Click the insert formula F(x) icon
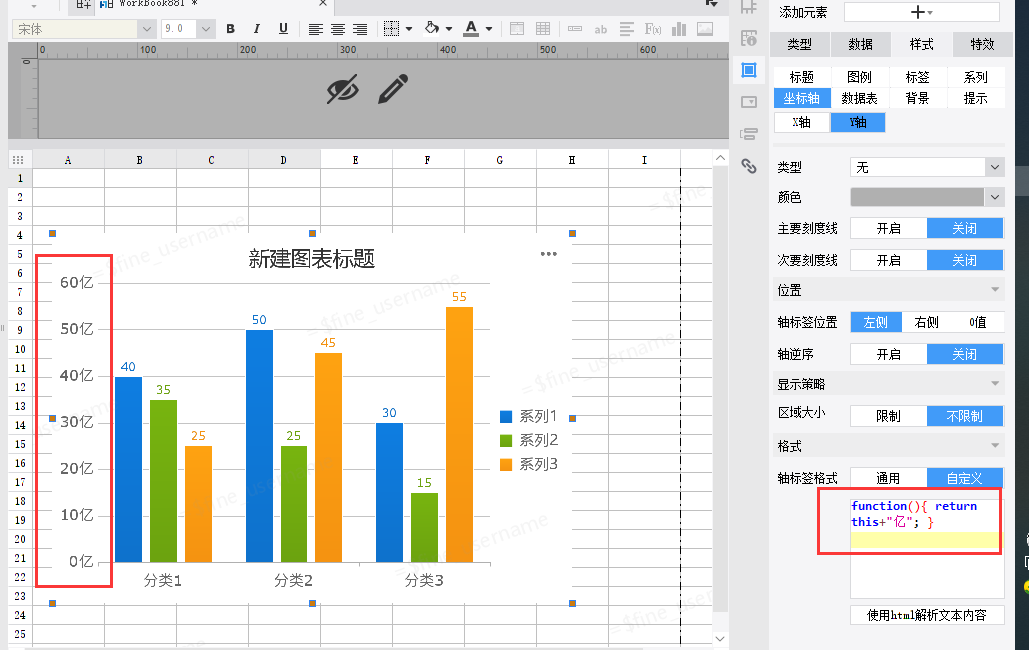This screenshot has height=650, width=1029. coord(652,29)
